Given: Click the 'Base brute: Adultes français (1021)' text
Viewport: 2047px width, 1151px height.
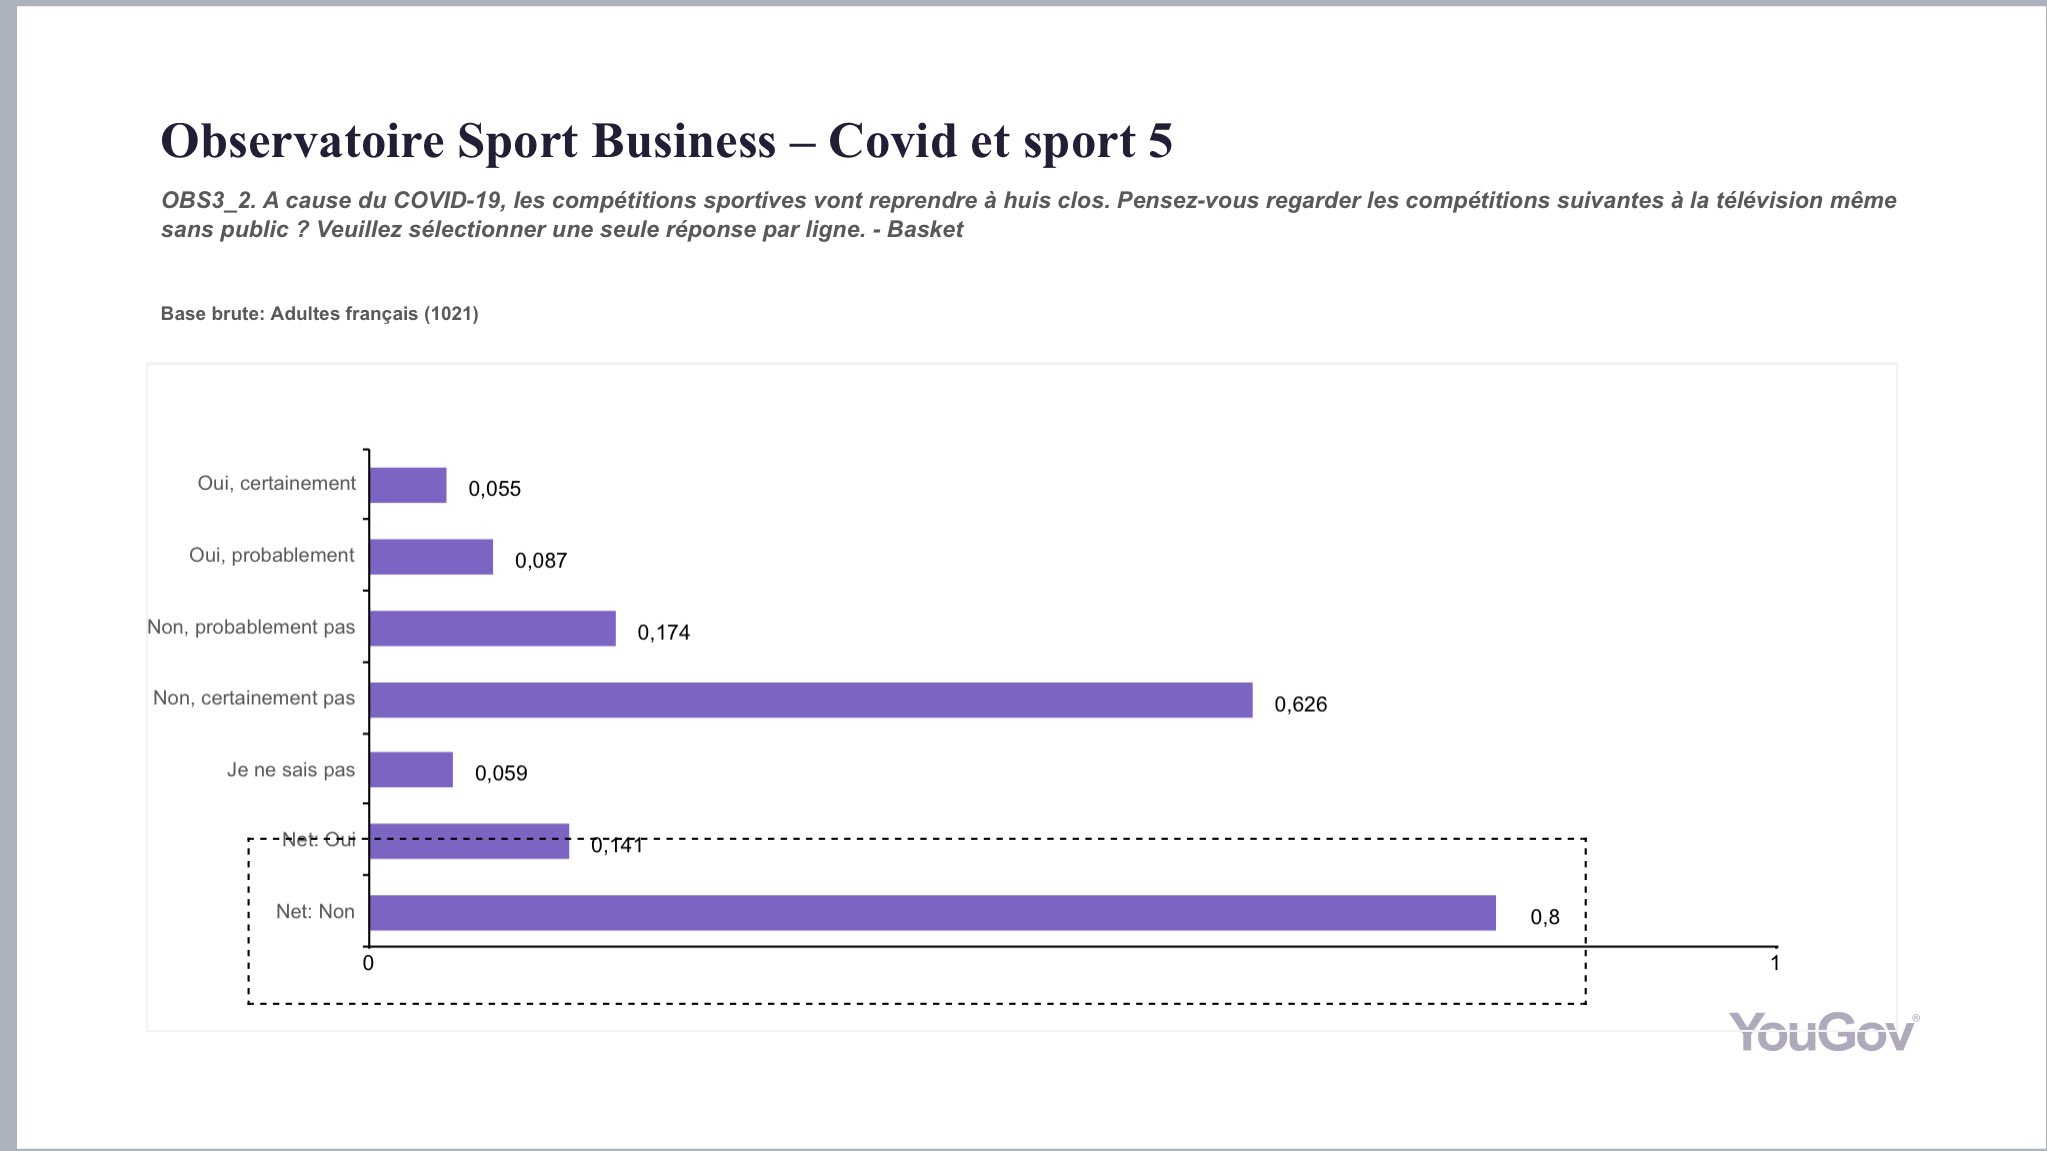Looking at the screenshot, I should coord(319,314).
